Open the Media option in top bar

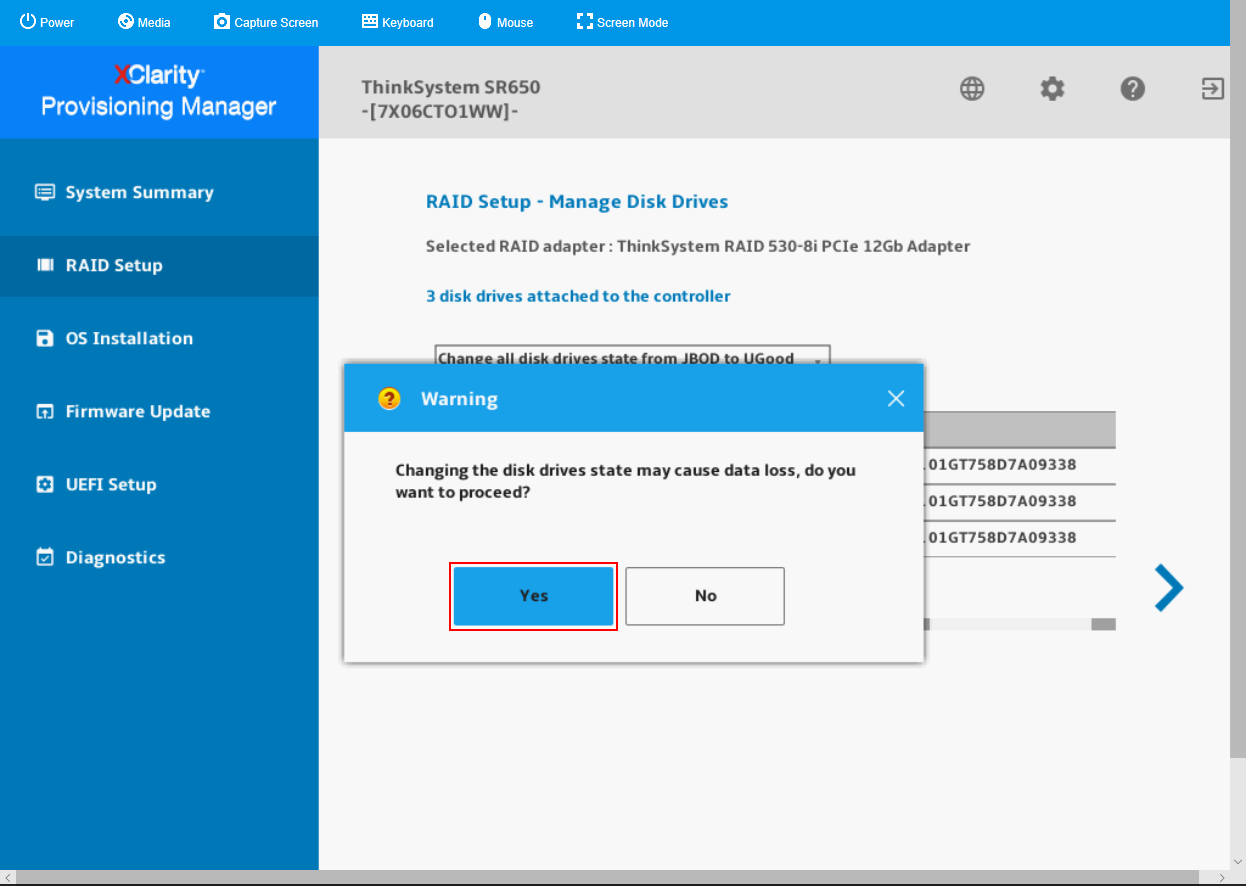pyautogui.click(x=144, y=22)
